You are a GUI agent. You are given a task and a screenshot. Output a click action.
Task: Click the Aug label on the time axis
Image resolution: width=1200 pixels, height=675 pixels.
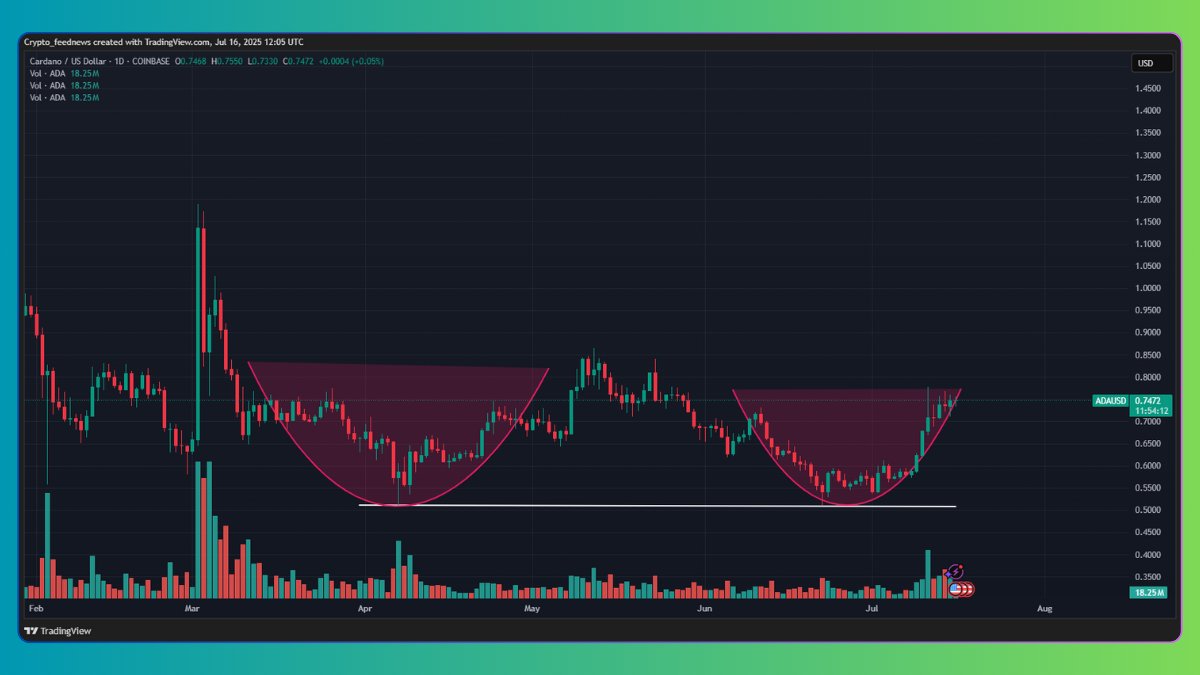tap(1045, 607)
